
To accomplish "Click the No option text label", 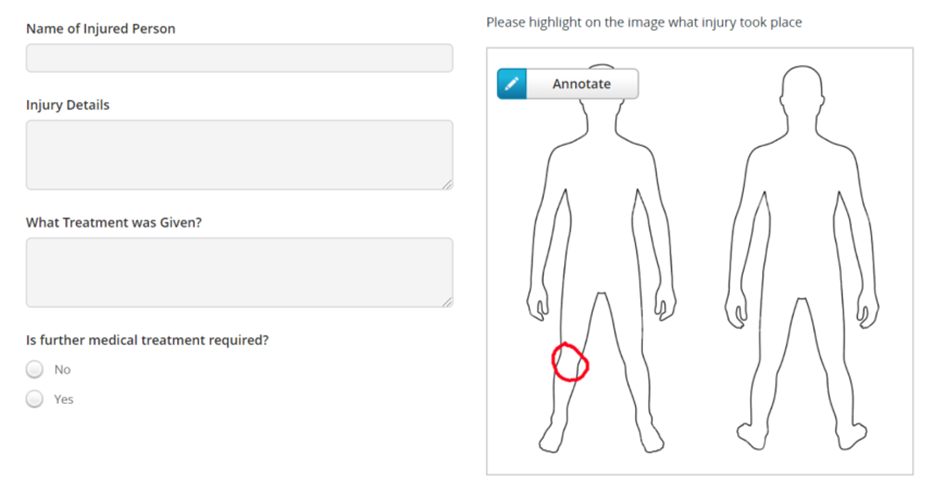I will pyautogui.click(x=62, y=369).
